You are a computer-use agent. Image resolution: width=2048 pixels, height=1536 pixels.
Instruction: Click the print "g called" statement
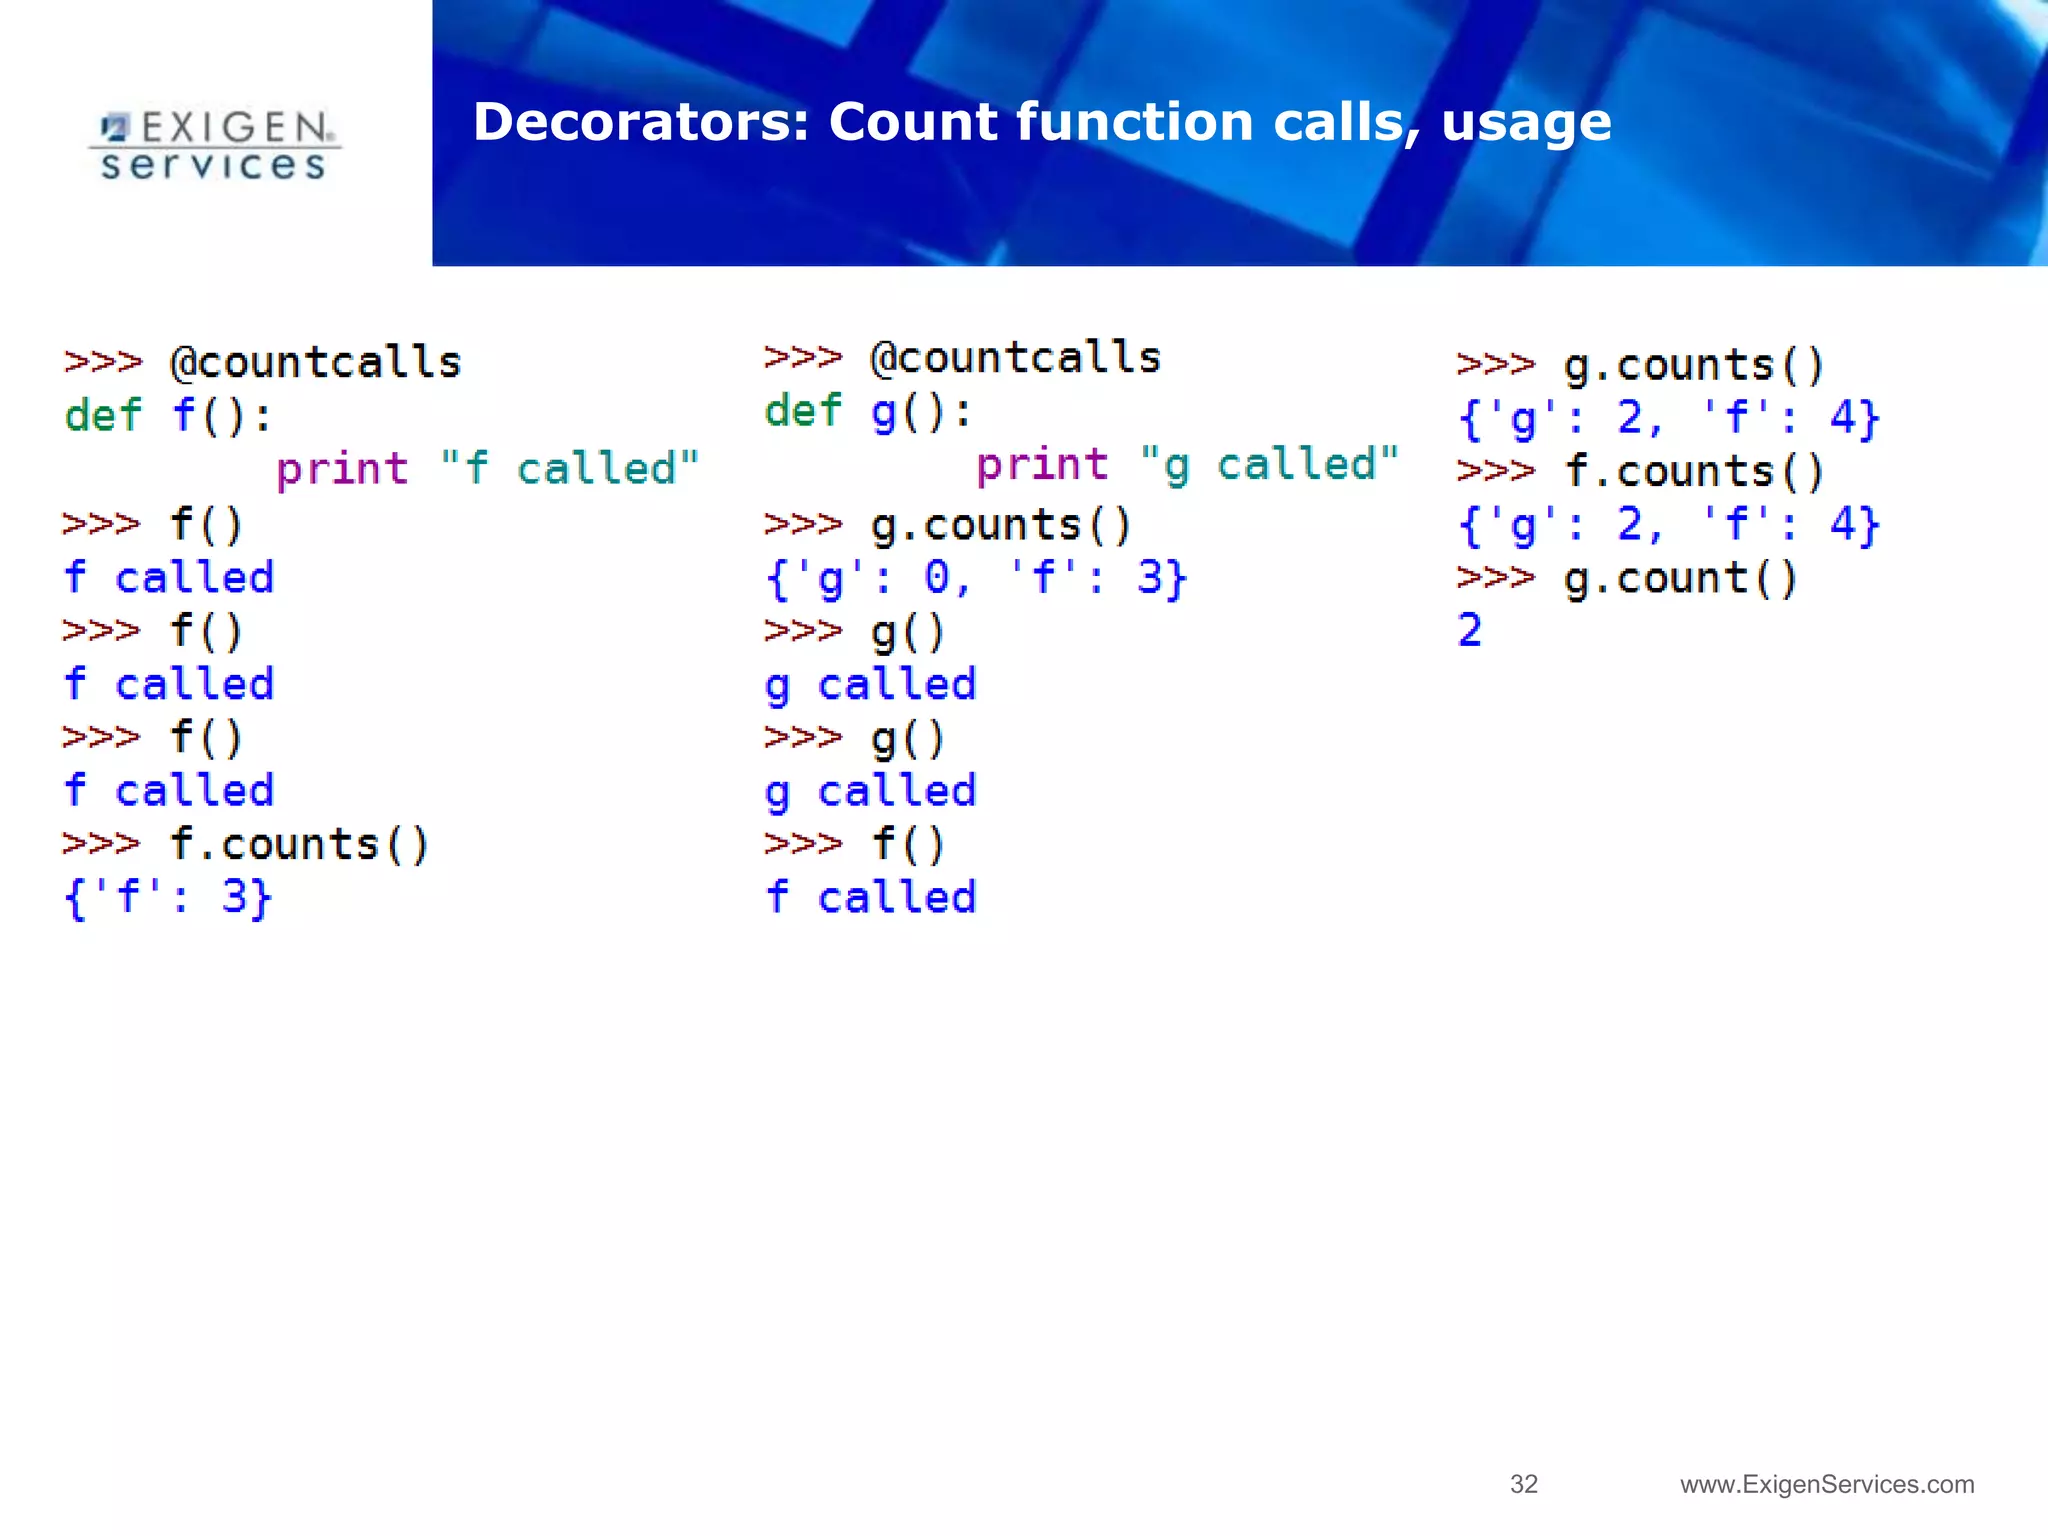point(1187,464)
